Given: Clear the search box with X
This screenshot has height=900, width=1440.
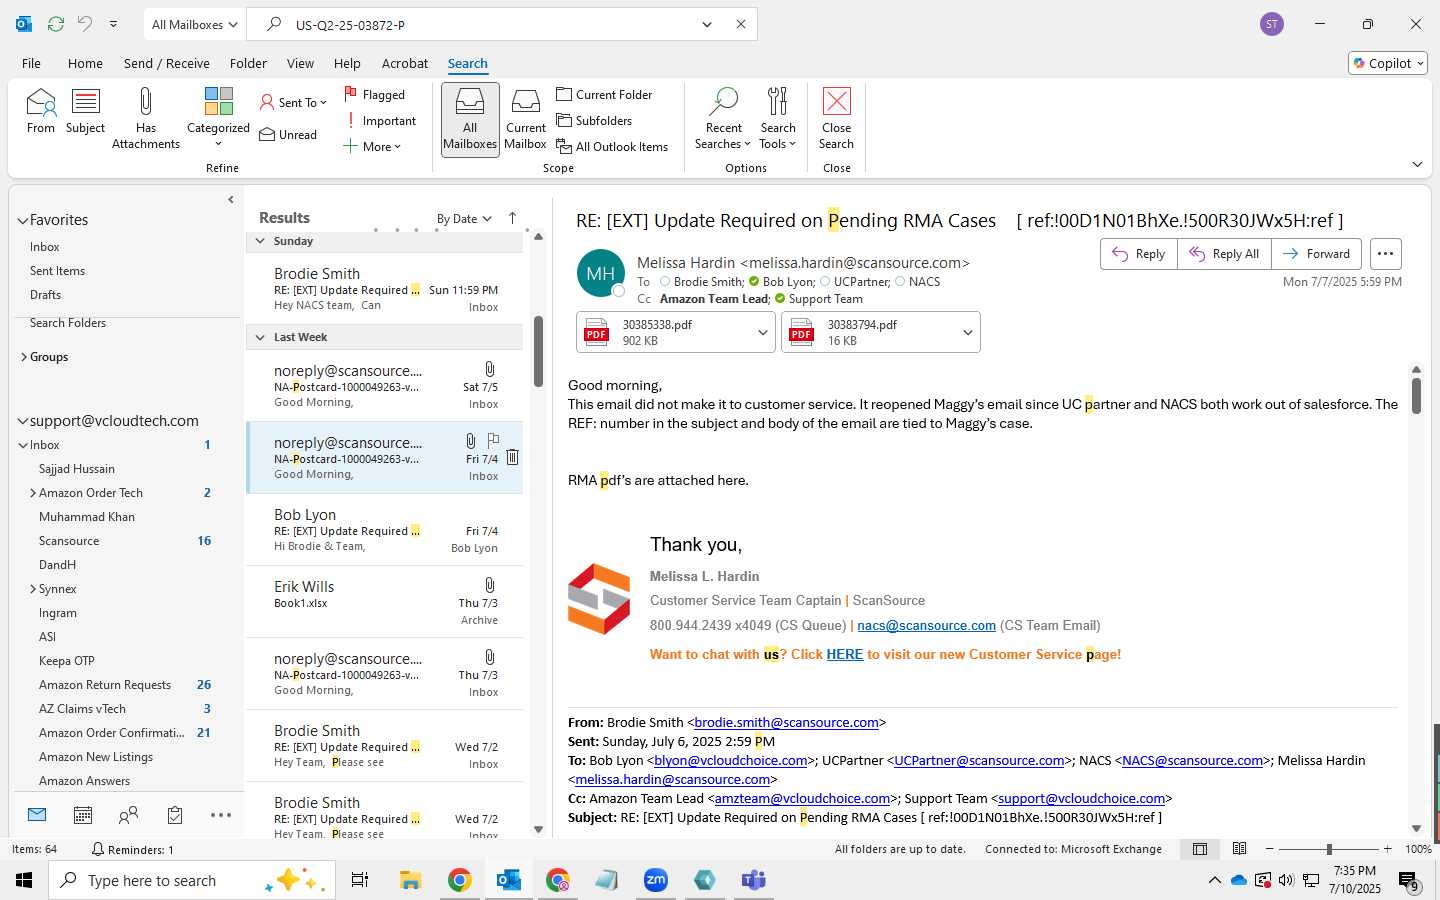Looking at the screenshot, I should (x=741, y=24).
